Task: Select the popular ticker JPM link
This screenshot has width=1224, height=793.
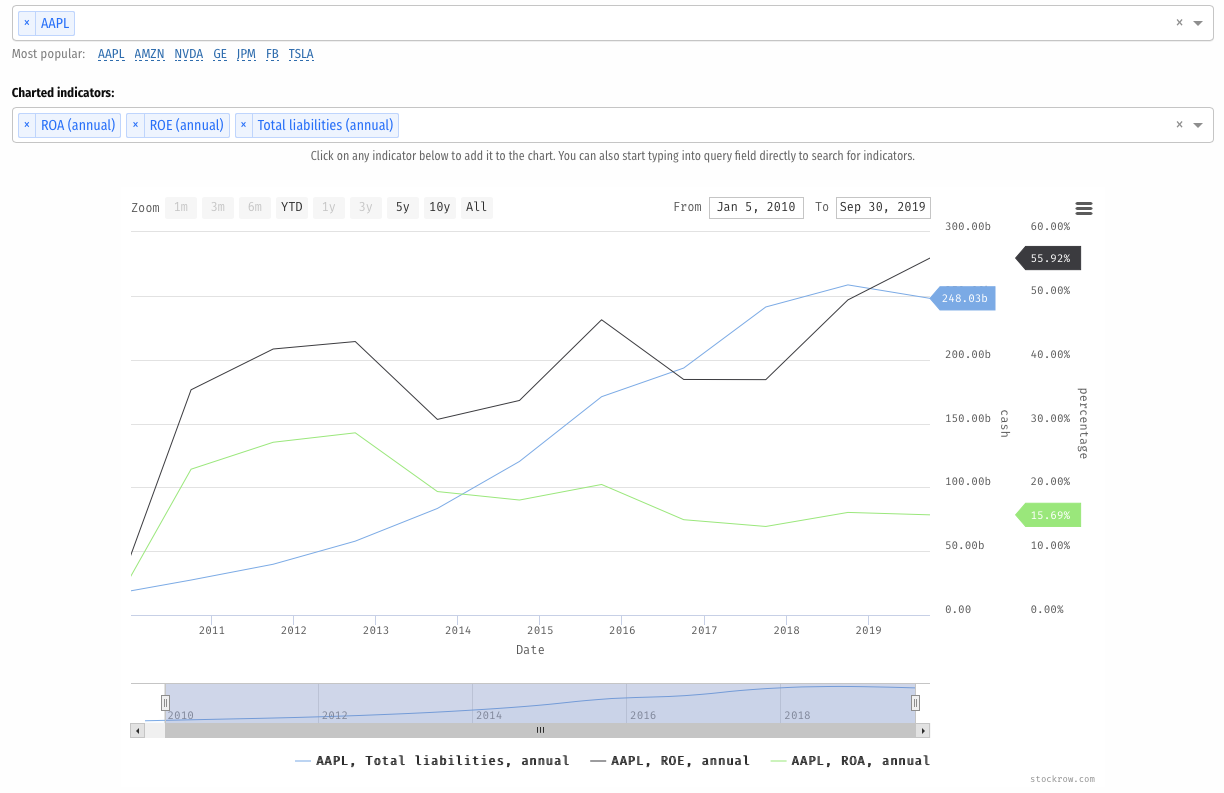Action: tap(246, 54)
